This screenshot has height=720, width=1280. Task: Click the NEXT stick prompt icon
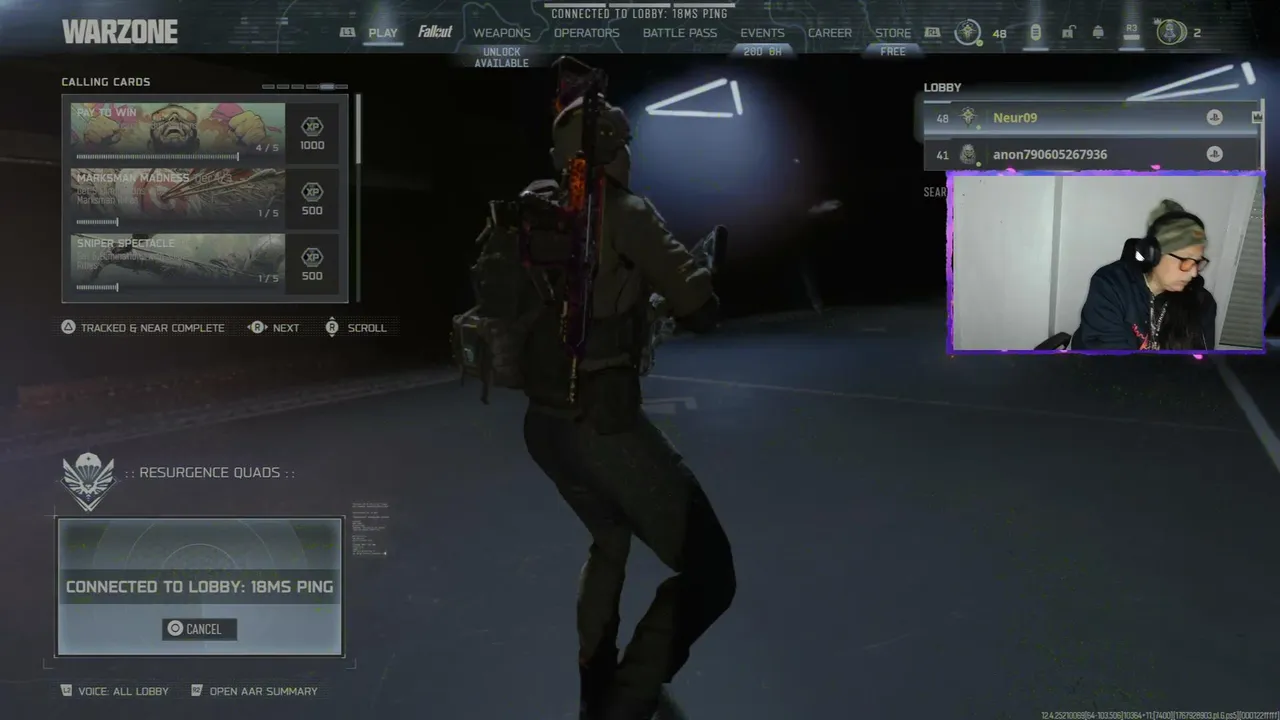pos(257,327)
